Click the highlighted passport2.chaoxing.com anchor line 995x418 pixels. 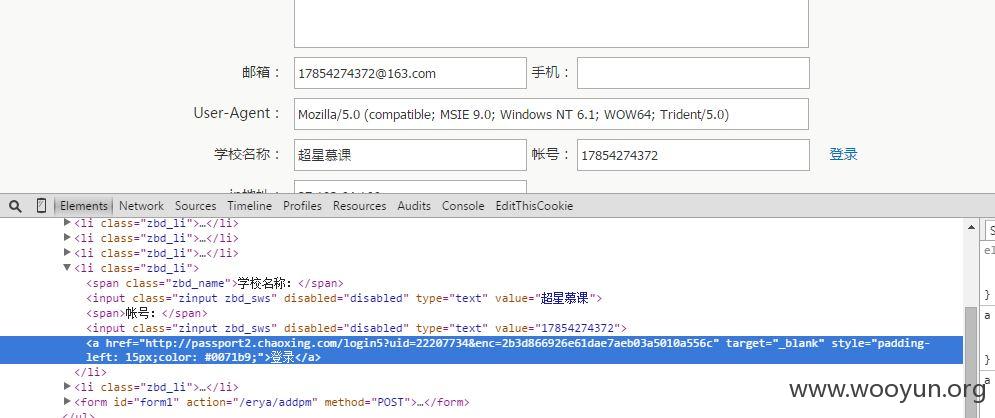481,350
